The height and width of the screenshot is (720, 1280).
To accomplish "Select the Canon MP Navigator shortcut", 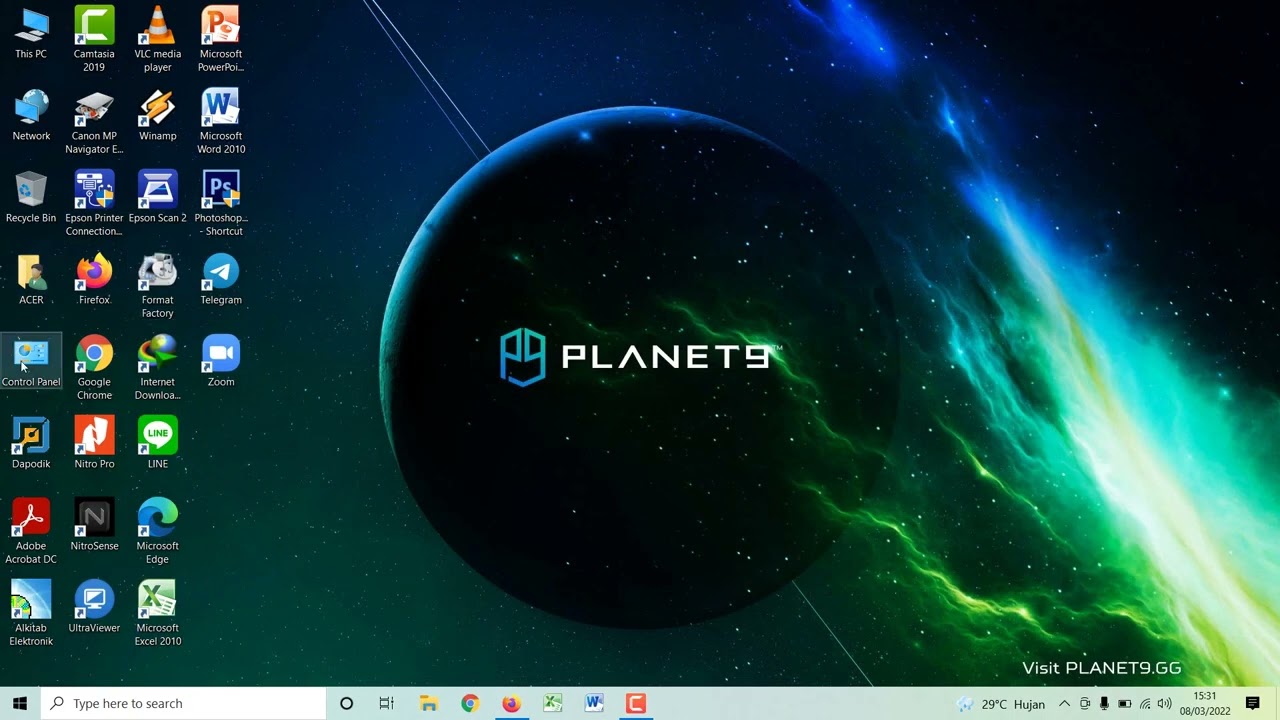I will [94, 122].
